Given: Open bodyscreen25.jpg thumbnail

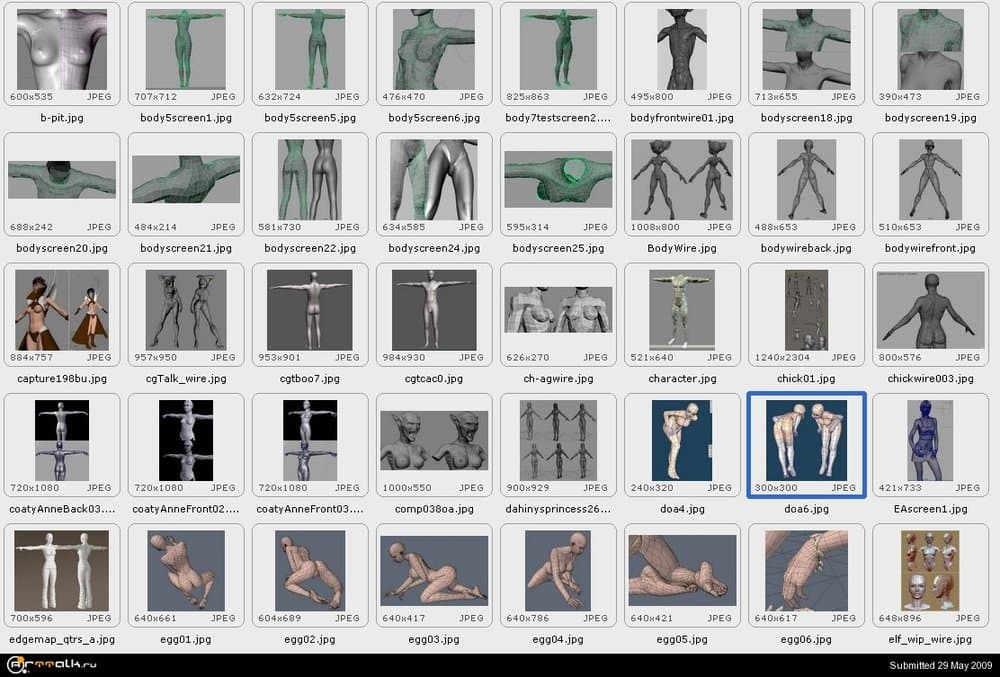Looking at the screenshot, I should (x=558, y=180).
